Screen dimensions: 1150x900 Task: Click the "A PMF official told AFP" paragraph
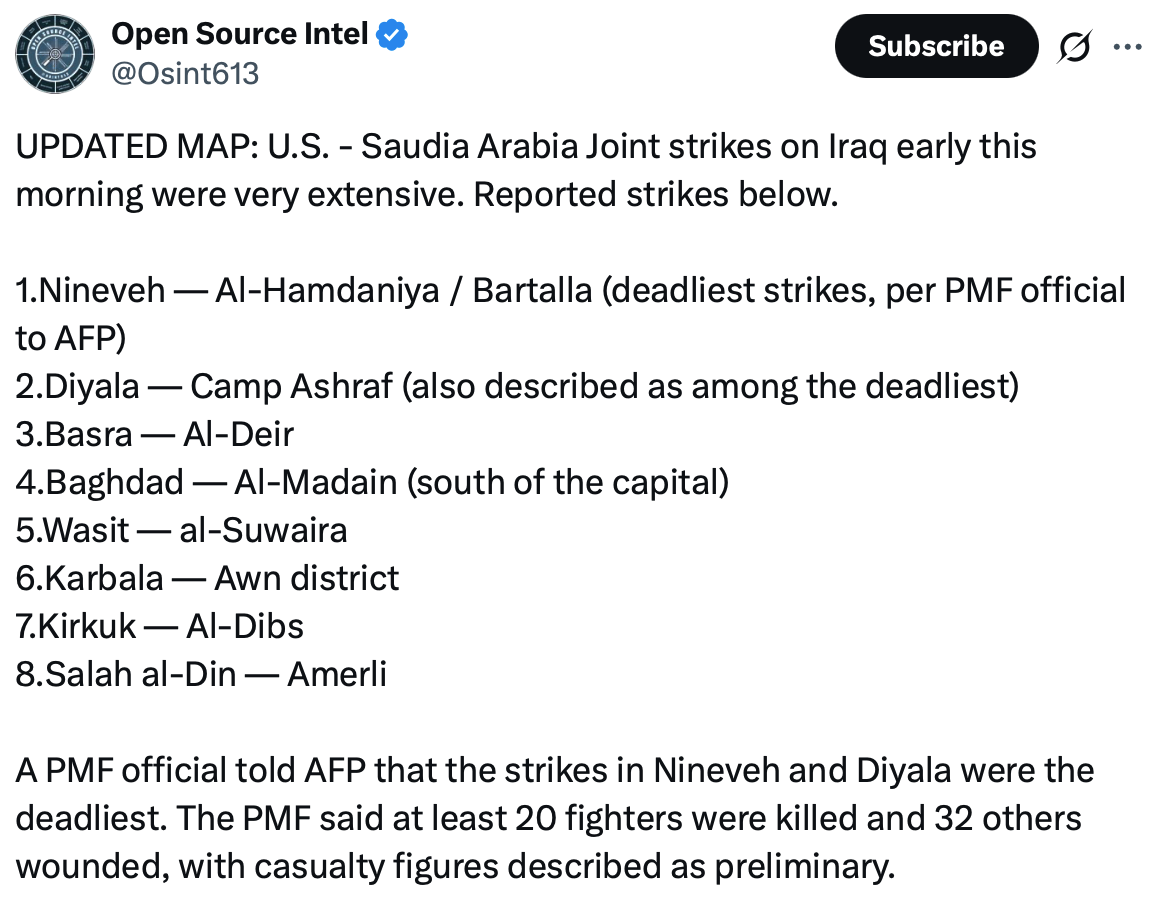(x=555, y=818)
